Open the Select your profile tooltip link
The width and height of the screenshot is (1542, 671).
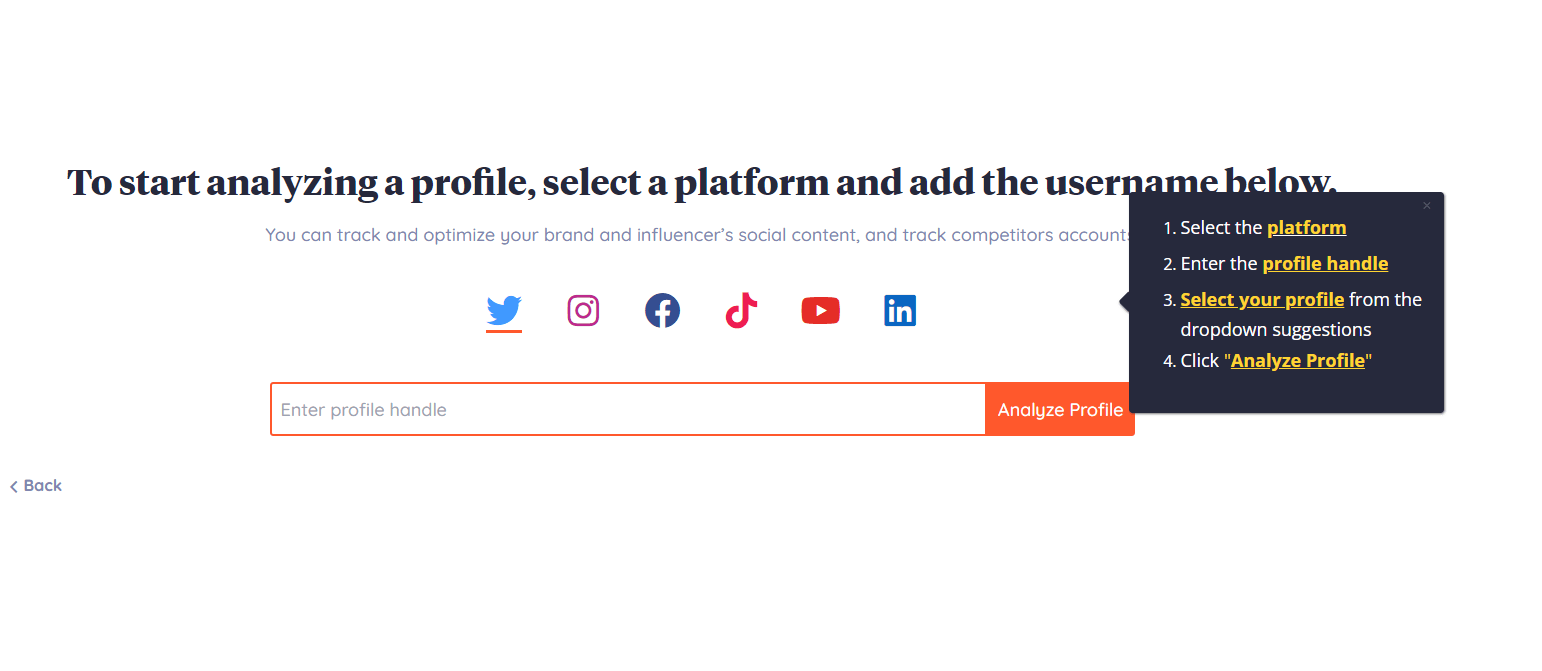tap(1261, 299)
